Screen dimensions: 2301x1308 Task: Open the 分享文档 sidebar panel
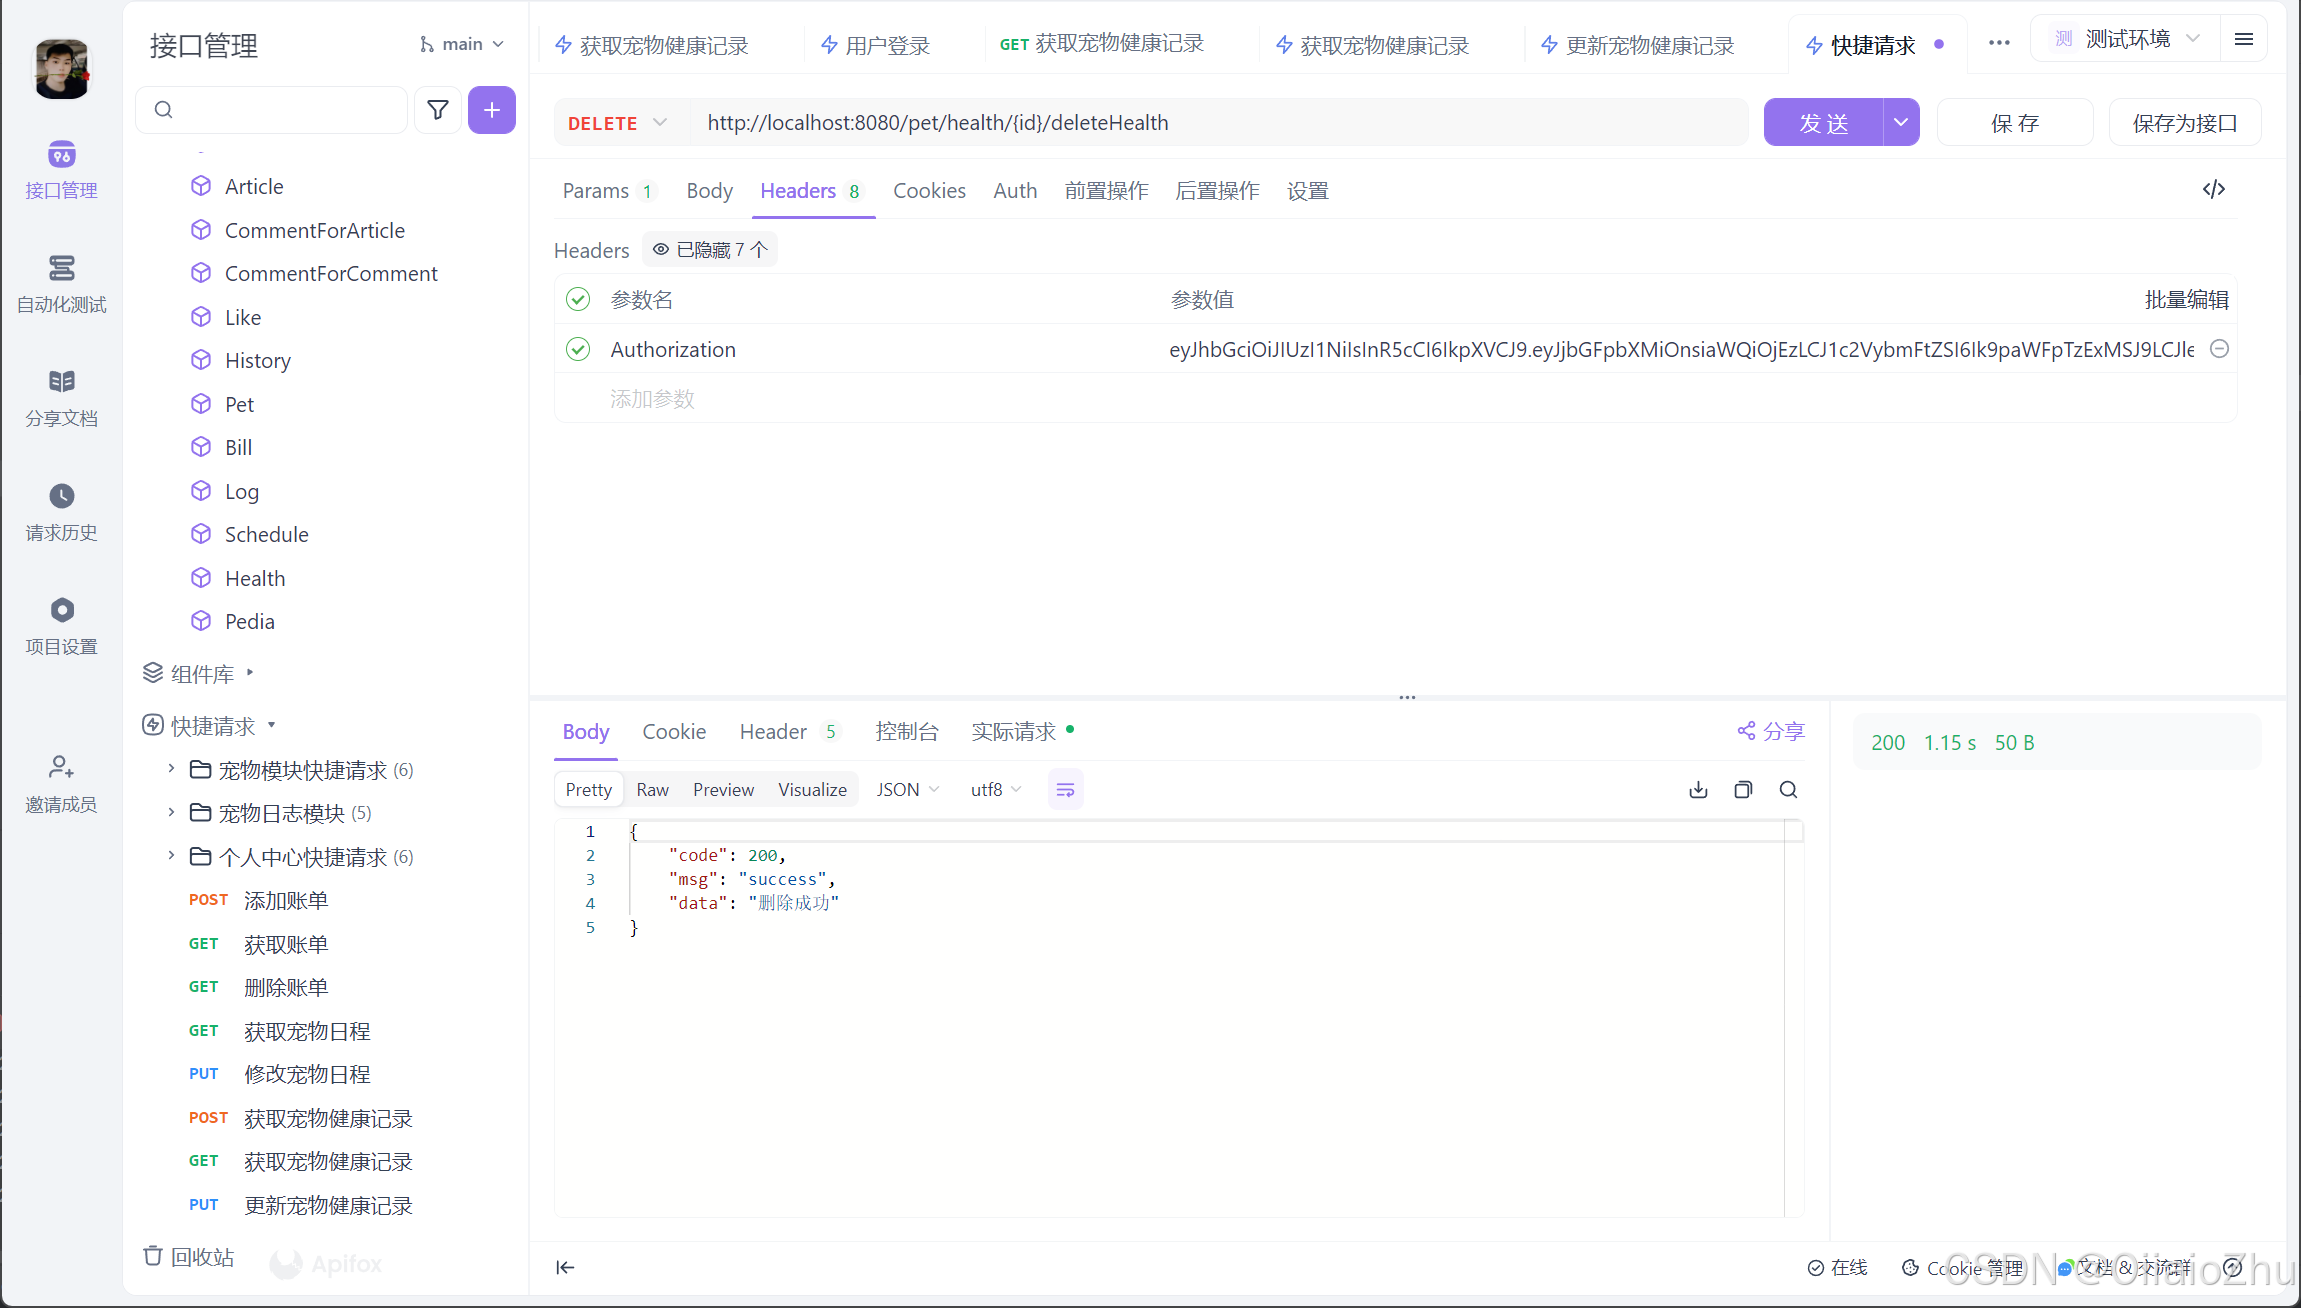pos(61,397)
